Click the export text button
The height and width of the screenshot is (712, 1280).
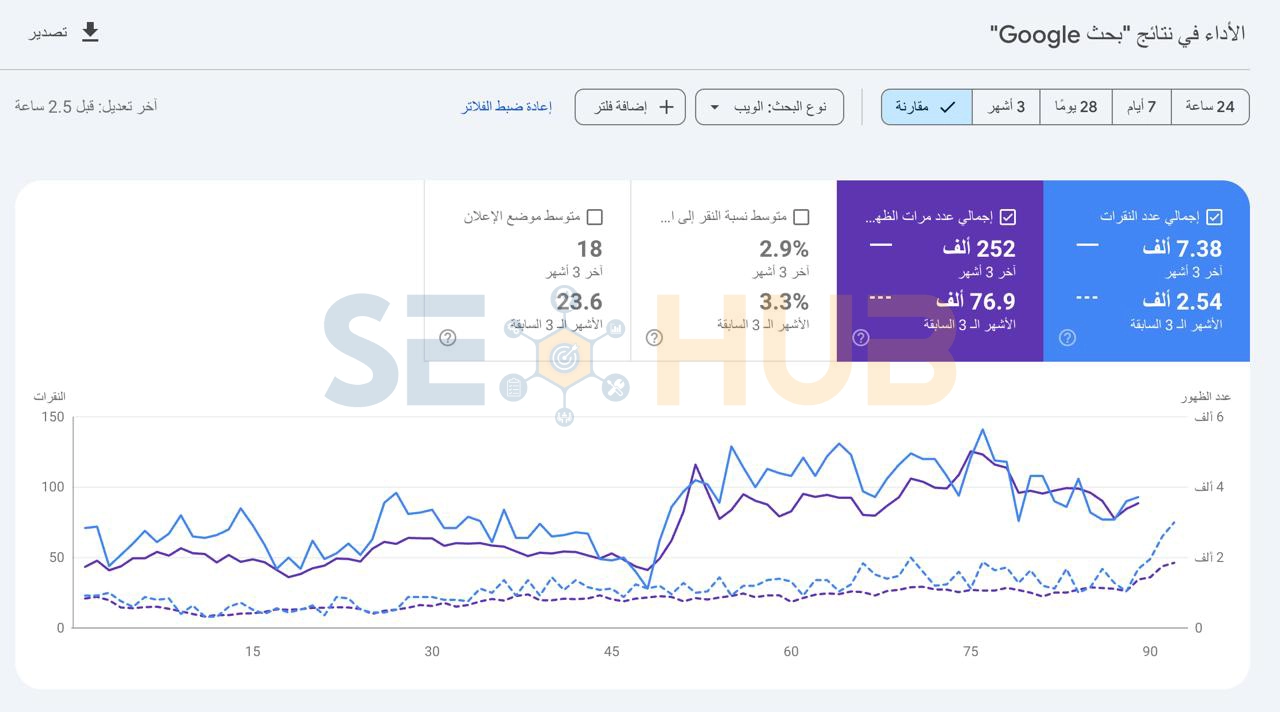[x=48, y=32]
